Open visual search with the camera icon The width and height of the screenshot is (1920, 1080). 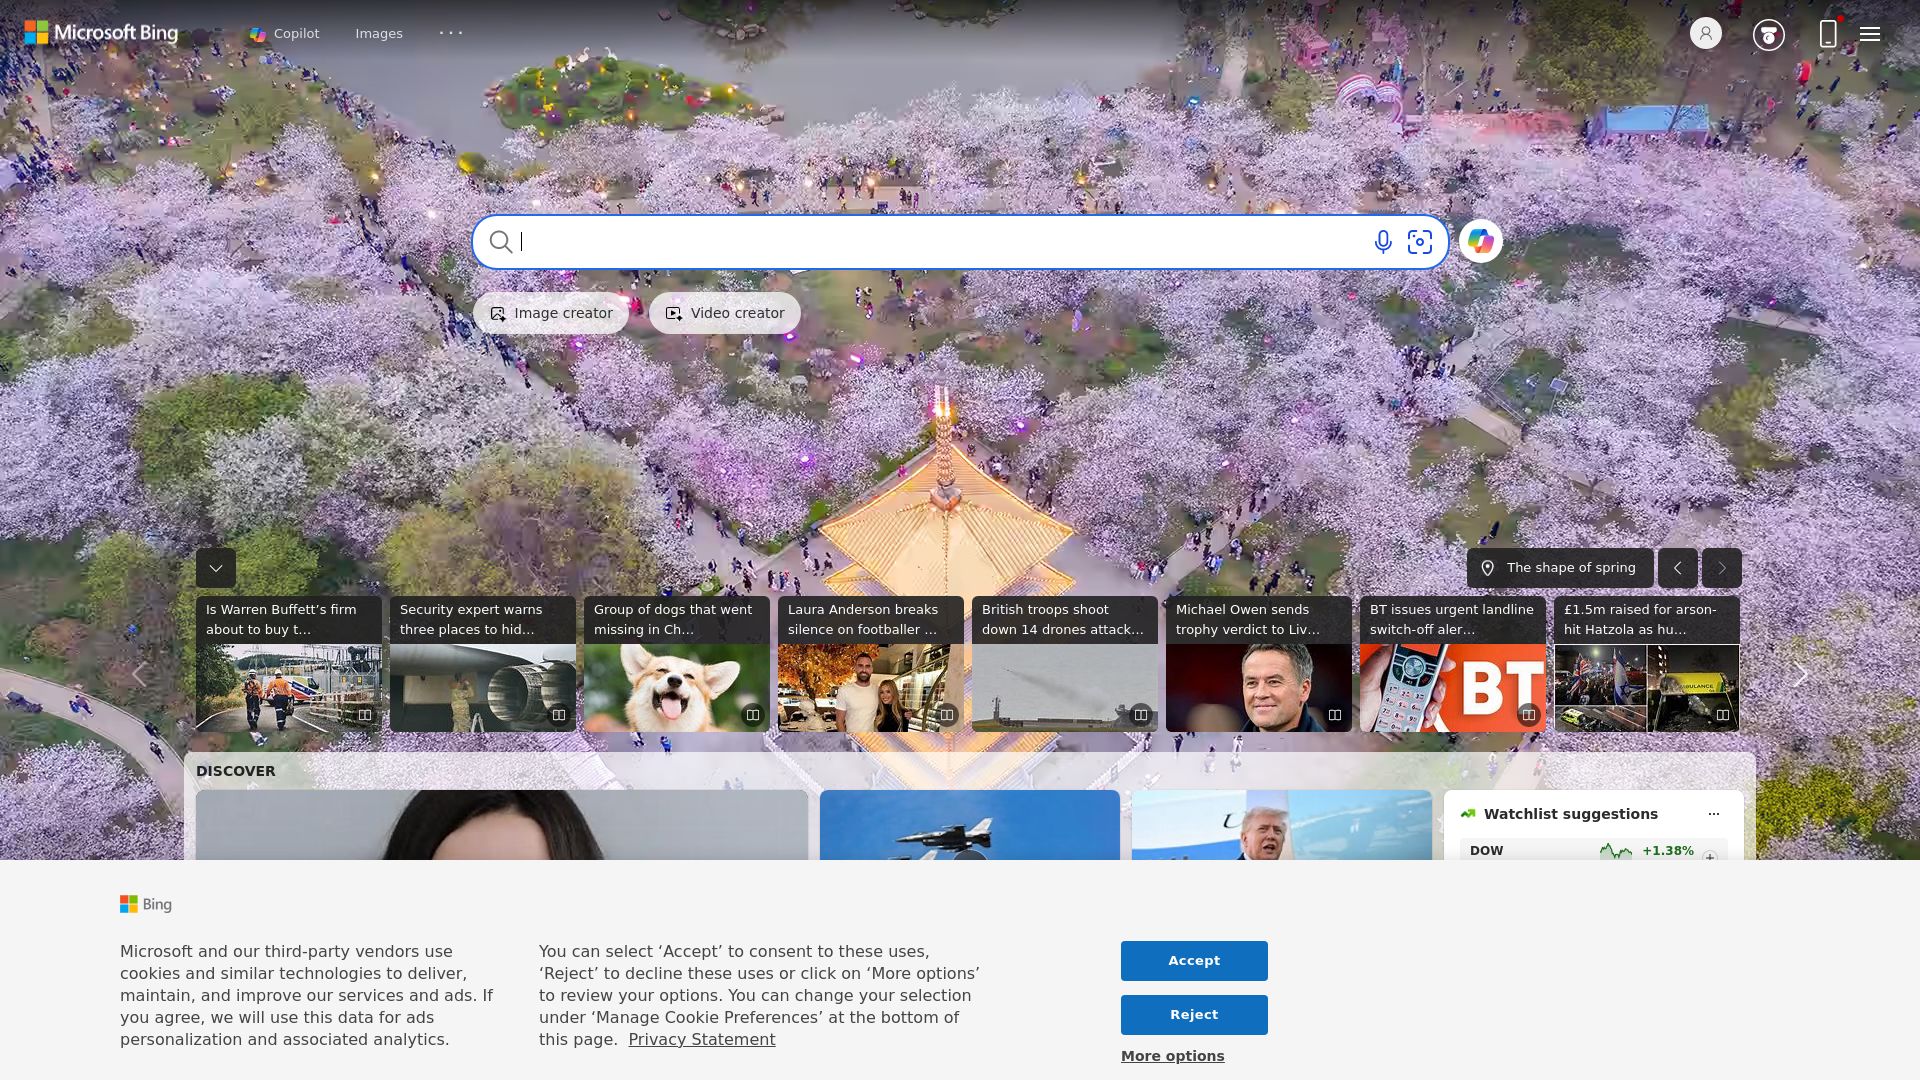[x=1421, y=242]
